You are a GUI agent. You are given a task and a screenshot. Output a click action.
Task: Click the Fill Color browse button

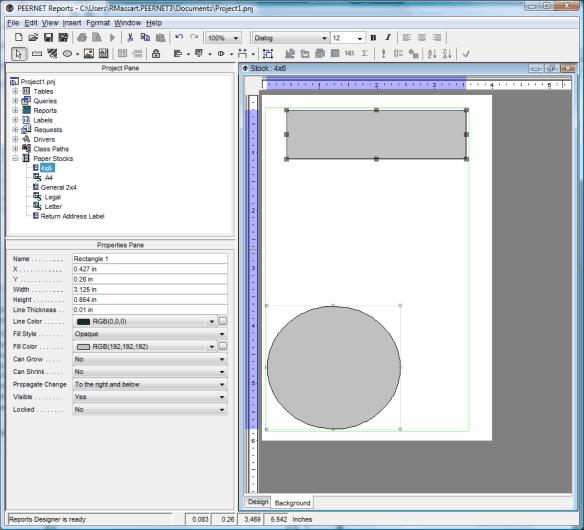pos(223,346)
